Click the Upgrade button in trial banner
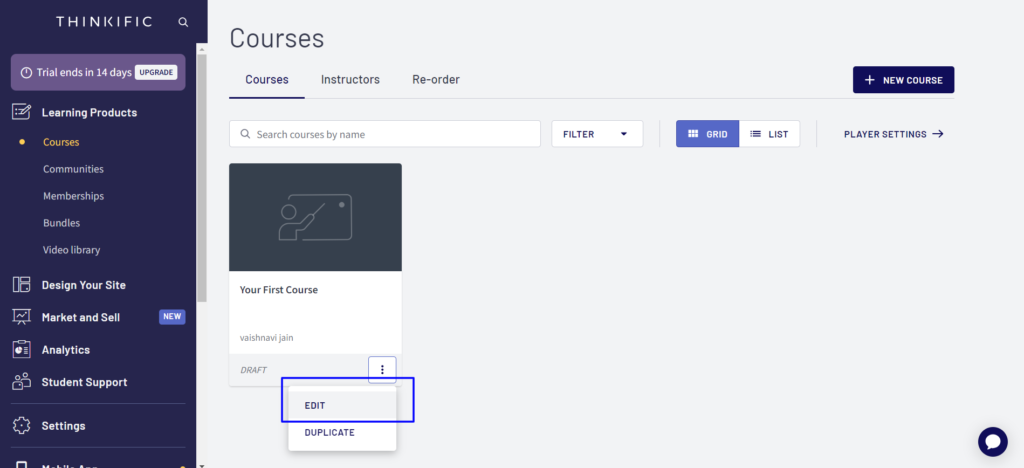 156,72
